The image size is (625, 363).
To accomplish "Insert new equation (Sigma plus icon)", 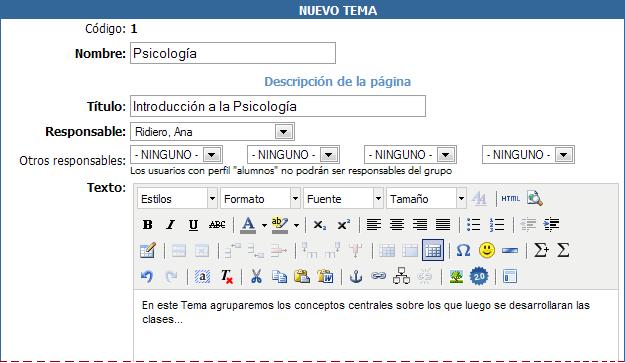I will [x=541, y=251].
